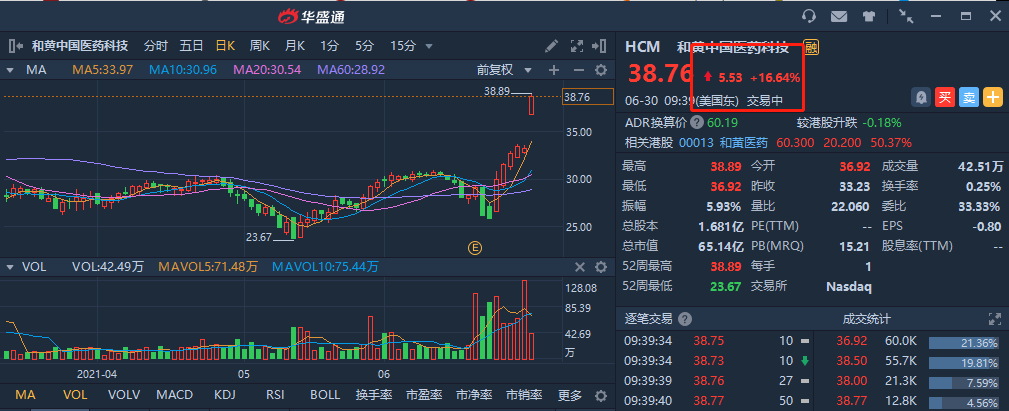Click the MA20:30.54 legend label
Screen dimensions: 1009x411
[267, 69]
